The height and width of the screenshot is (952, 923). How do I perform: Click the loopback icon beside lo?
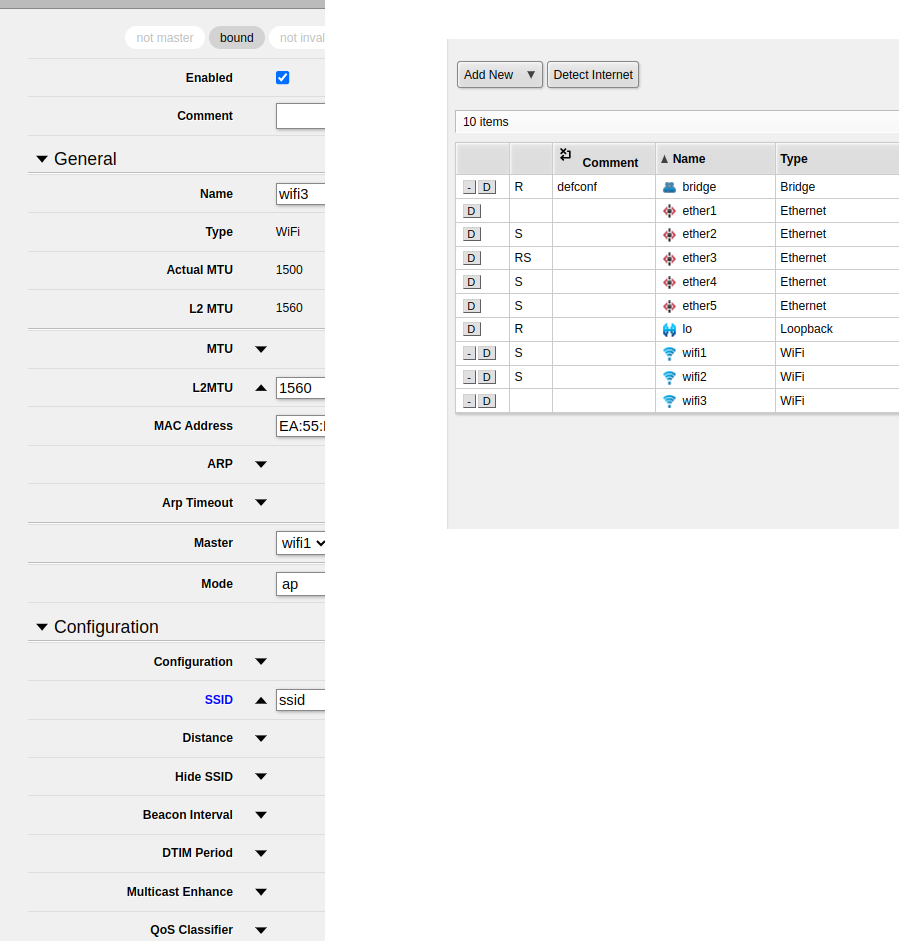click(667, 329)
